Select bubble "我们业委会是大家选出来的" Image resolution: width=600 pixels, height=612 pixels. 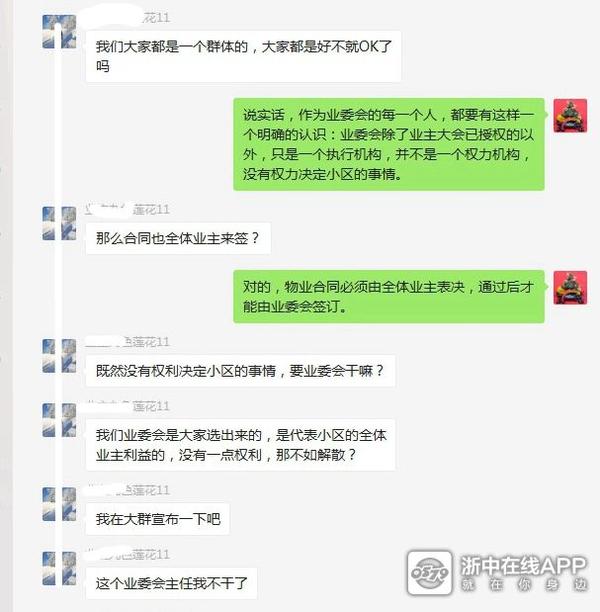coord(240,445)
